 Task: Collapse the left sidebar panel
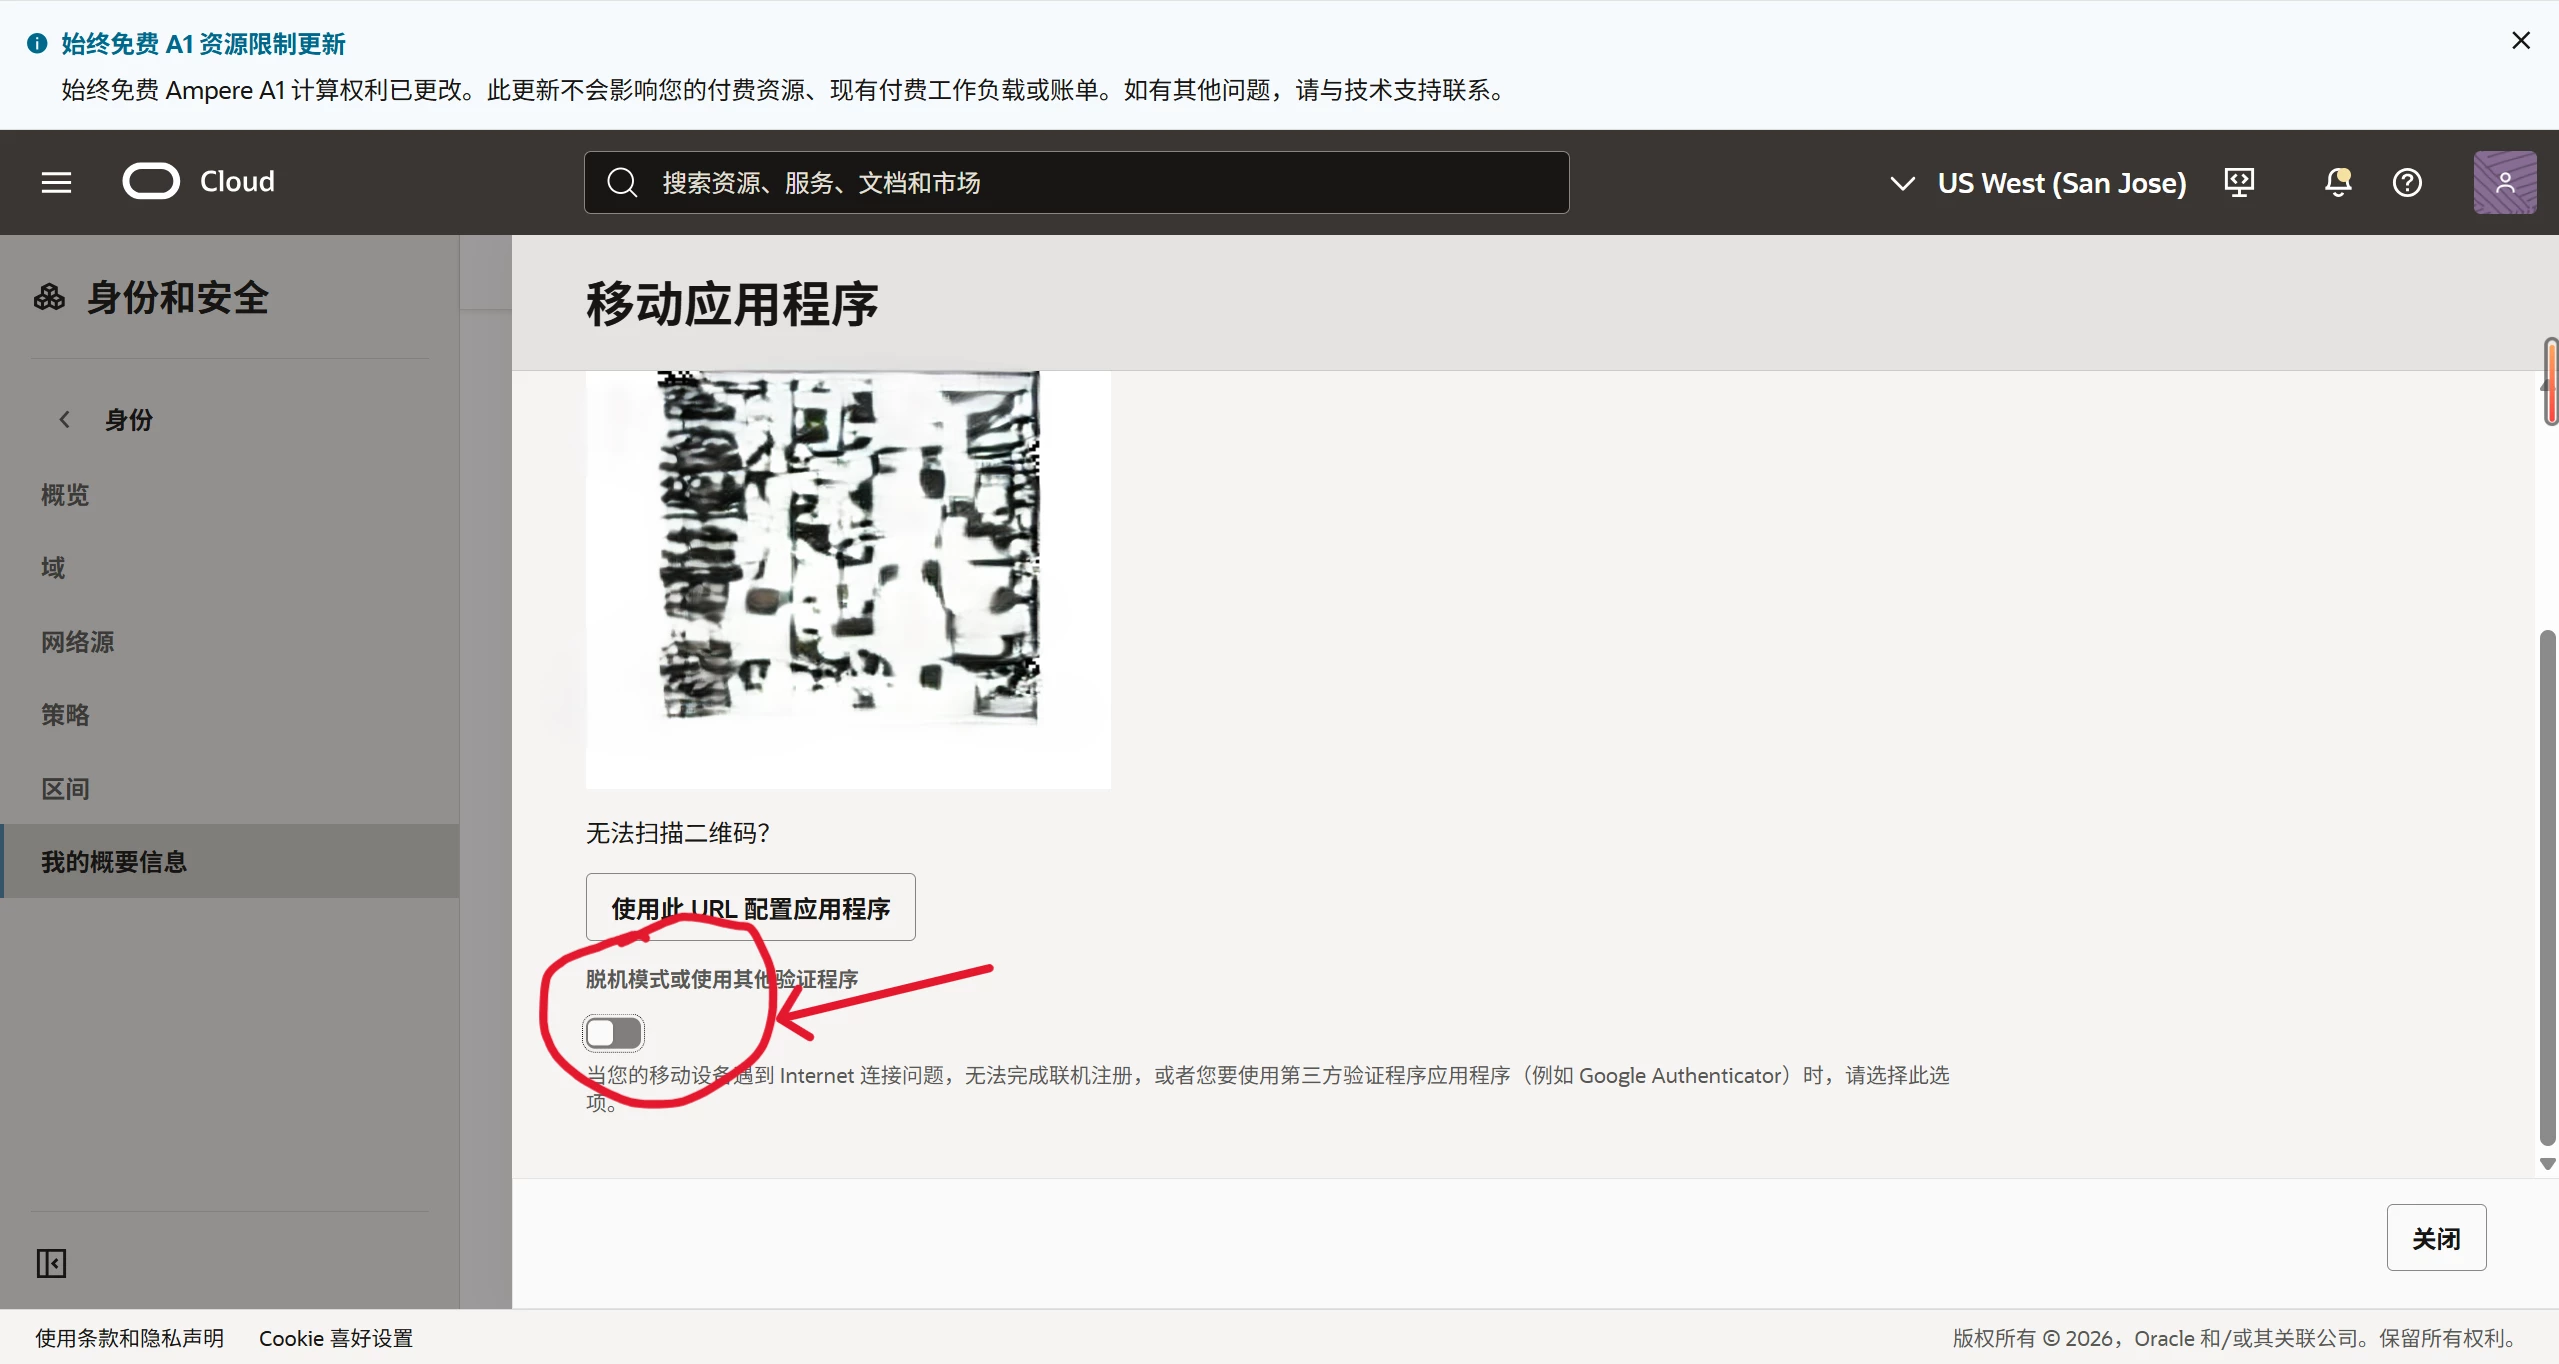coord(51,1263)
